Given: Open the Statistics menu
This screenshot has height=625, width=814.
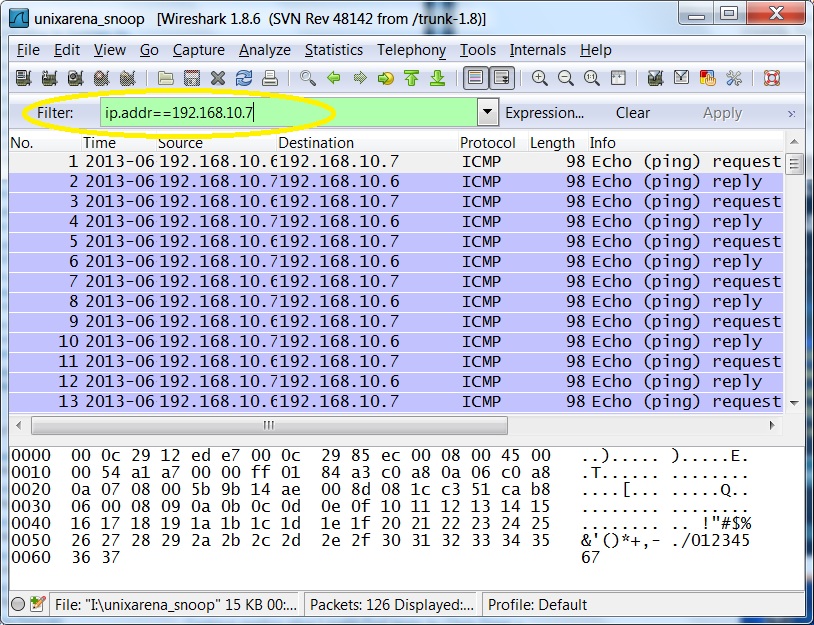Looking at the screenshot, I should tap(334, 50).
